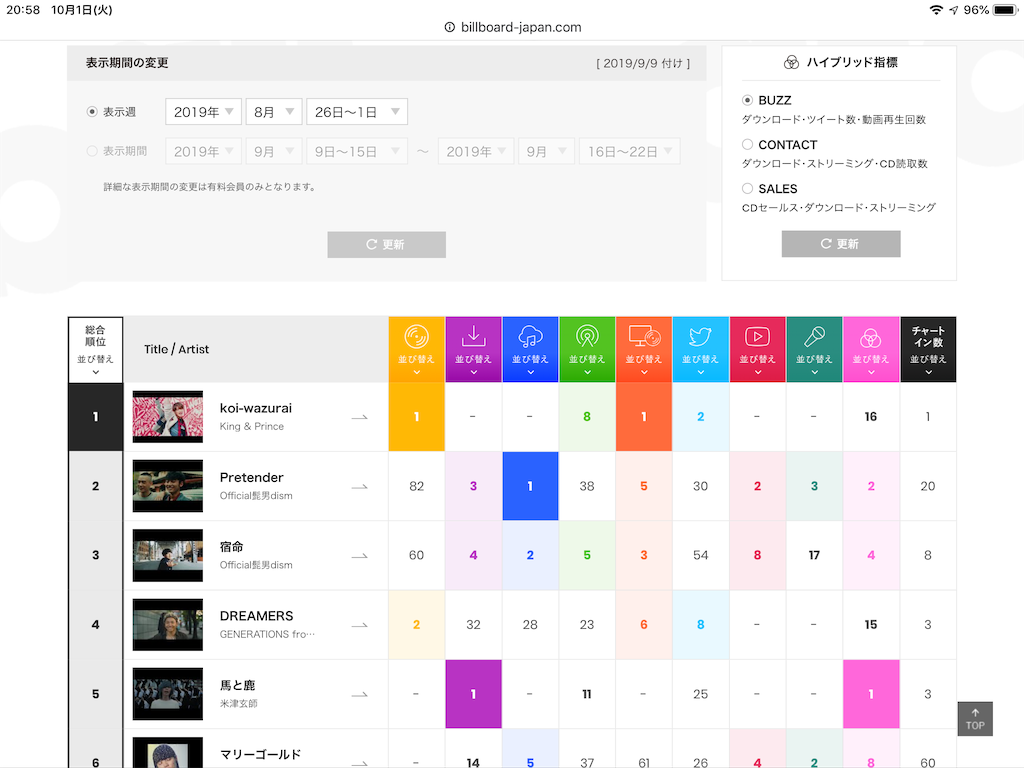Sort by Twitter bird icon column
The height and width of the screenshot is (768, 1024).
(701, 349)
